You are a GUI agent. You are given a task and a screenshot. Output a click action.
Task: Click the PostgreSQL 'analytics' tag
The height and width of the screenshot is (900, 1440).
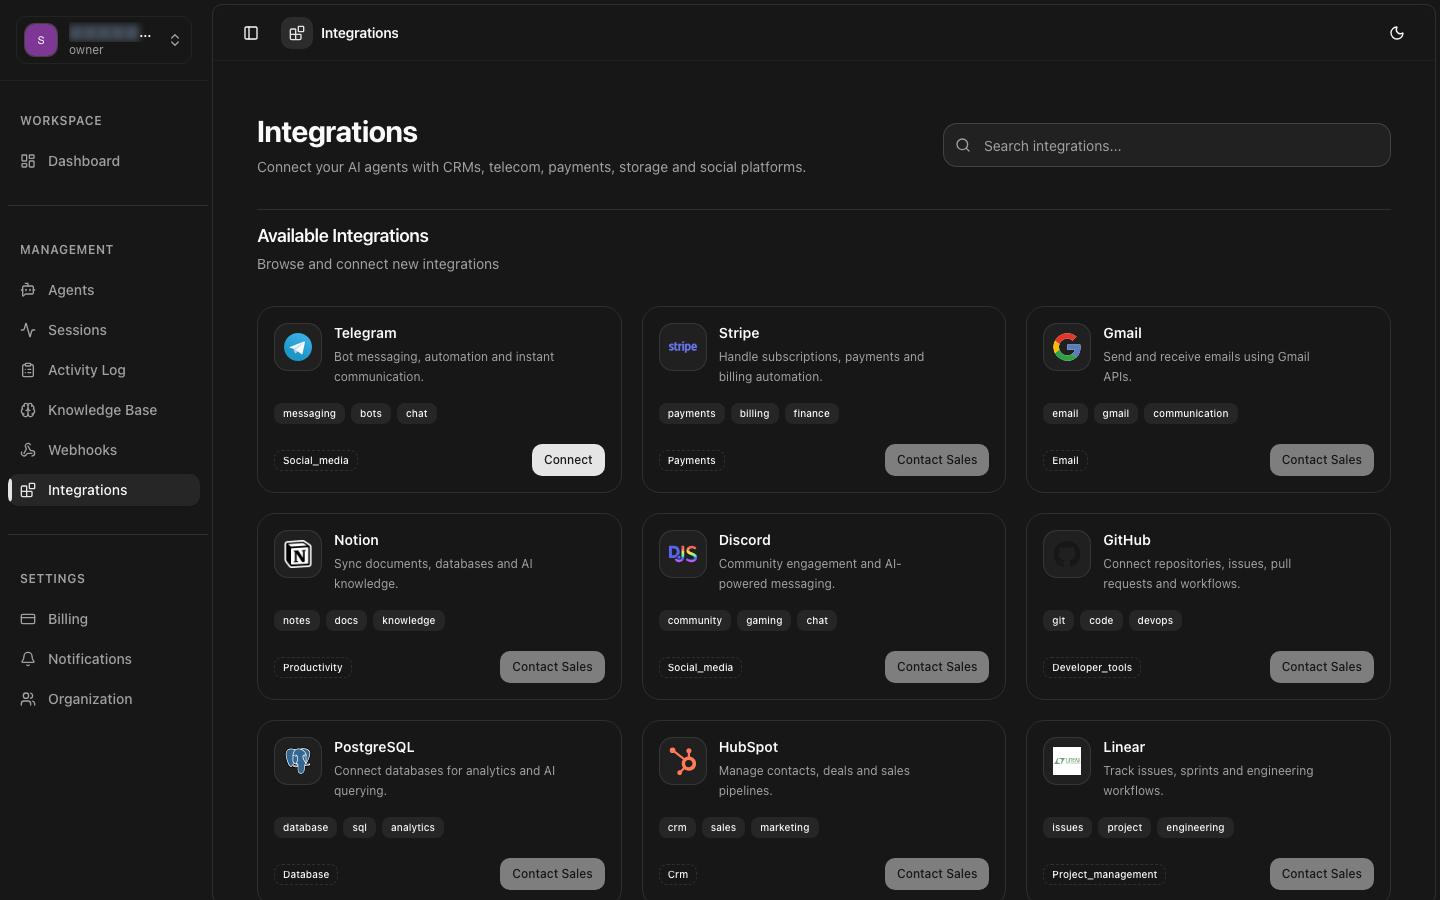tap(413, 828)
